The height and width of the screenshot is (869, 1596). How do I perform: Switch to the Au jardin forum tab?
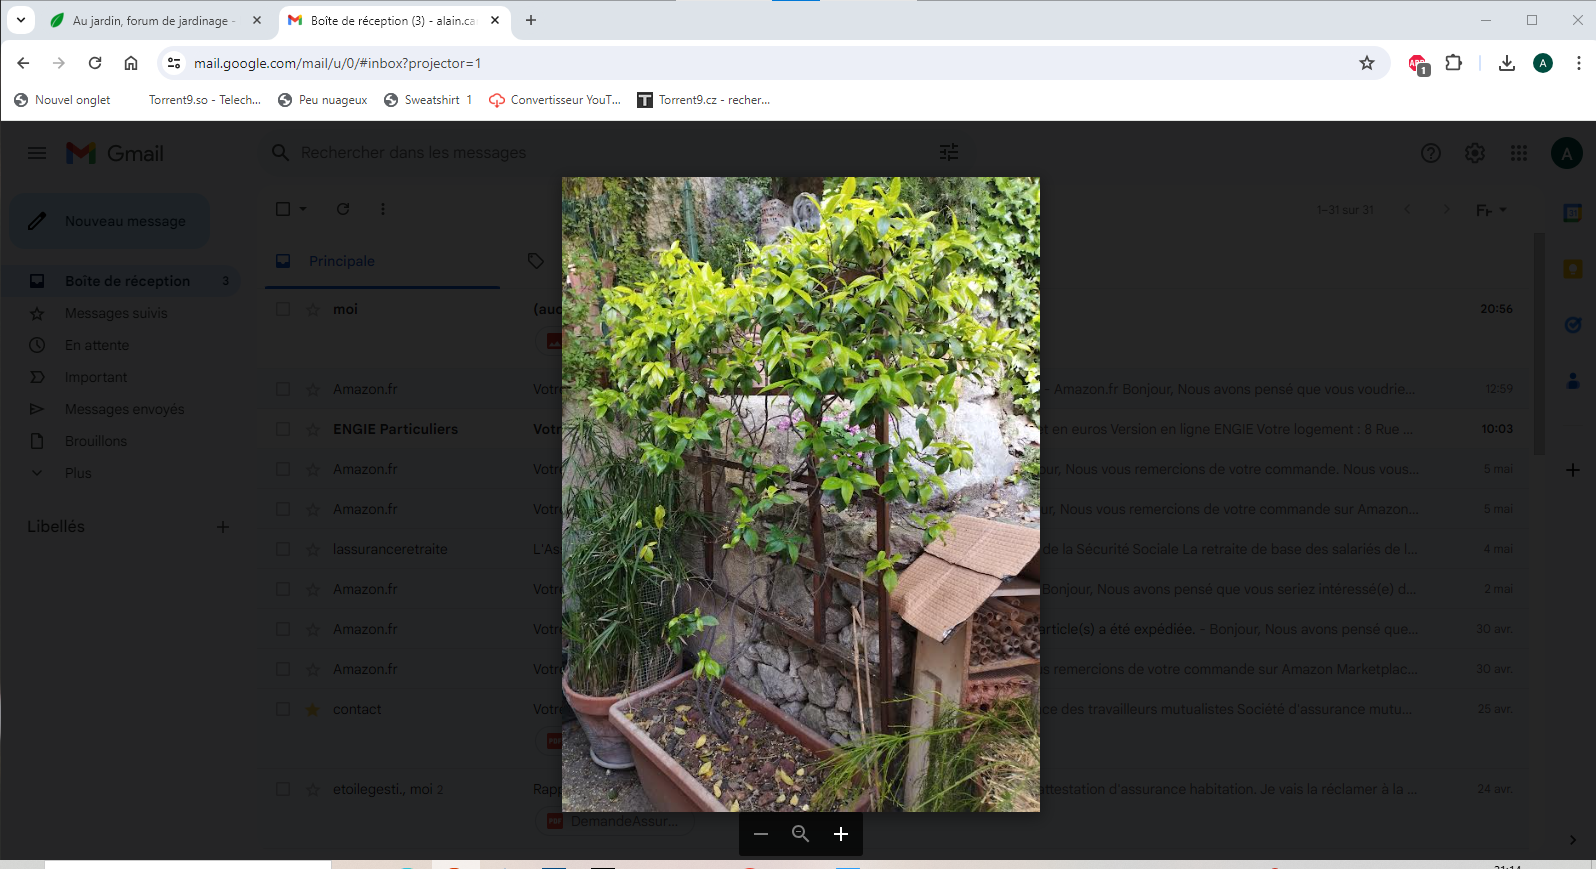coord(150,20)
